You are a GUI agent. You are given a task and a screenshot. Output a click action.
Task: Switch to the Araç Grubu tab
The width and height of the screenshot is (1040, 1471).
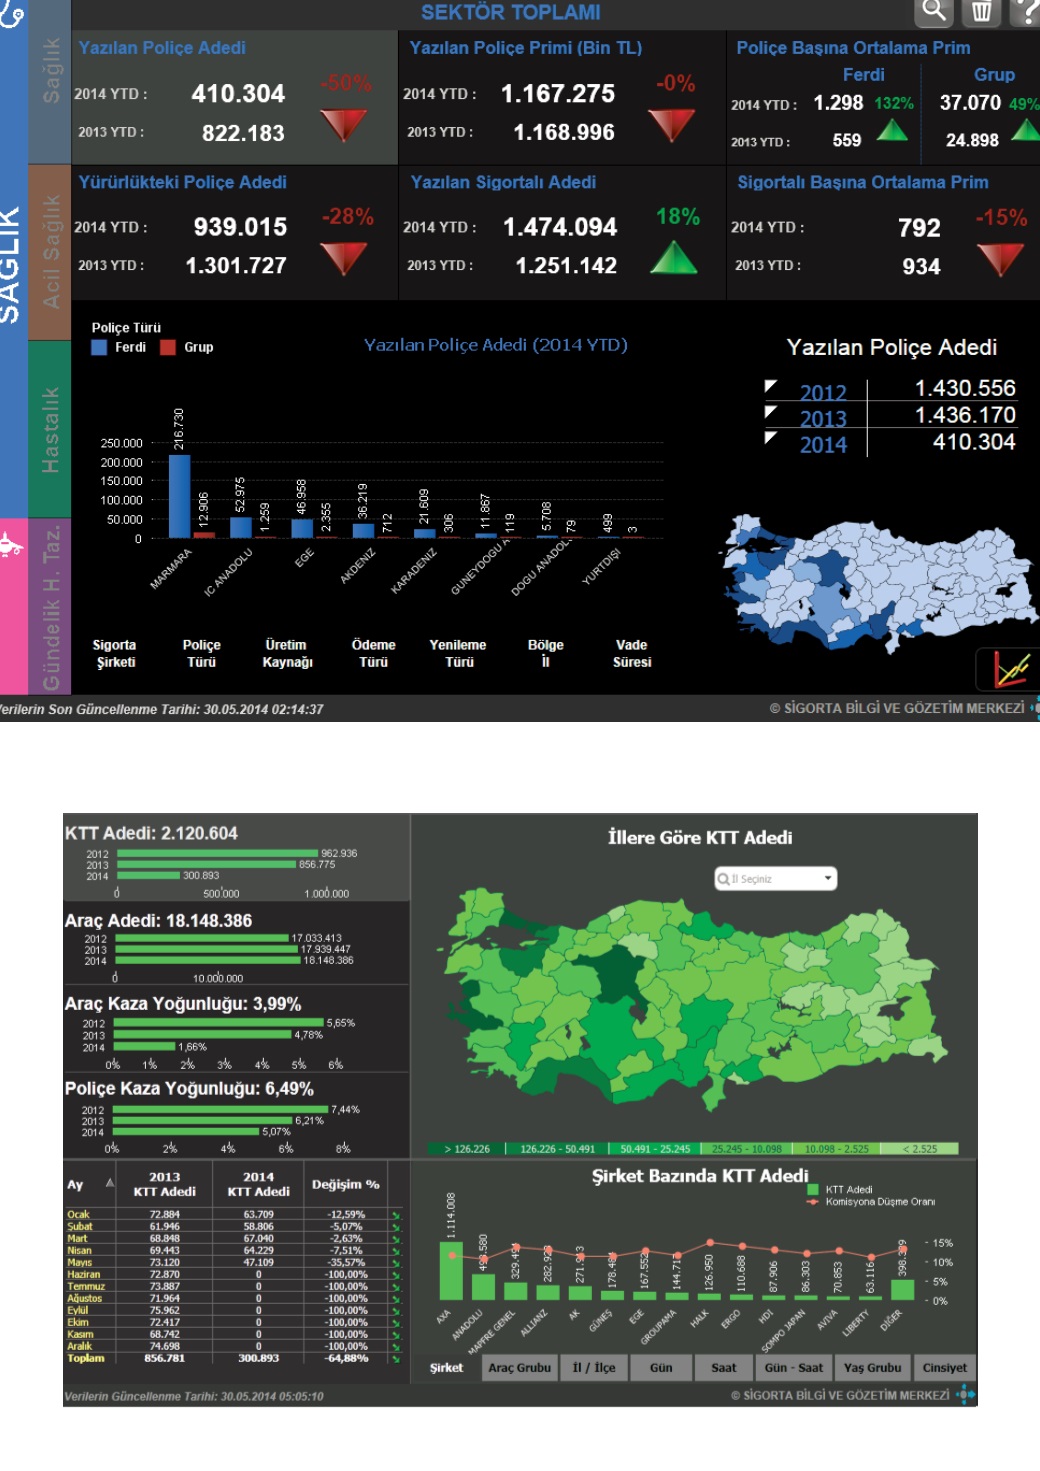click(519, 1368)
